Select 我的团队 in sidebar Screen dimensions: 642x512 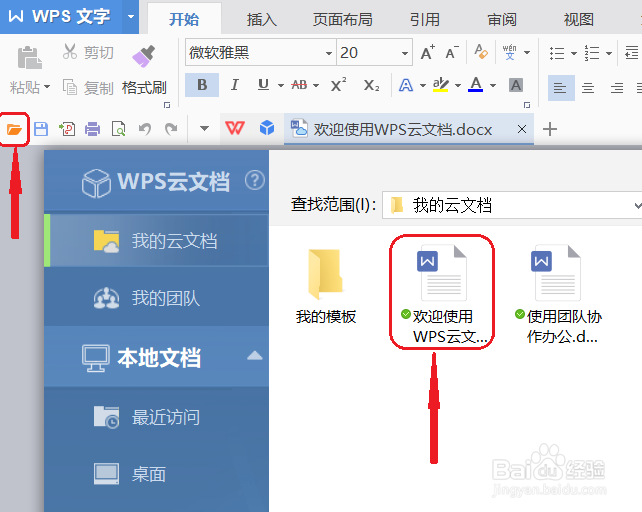[156, 298]
